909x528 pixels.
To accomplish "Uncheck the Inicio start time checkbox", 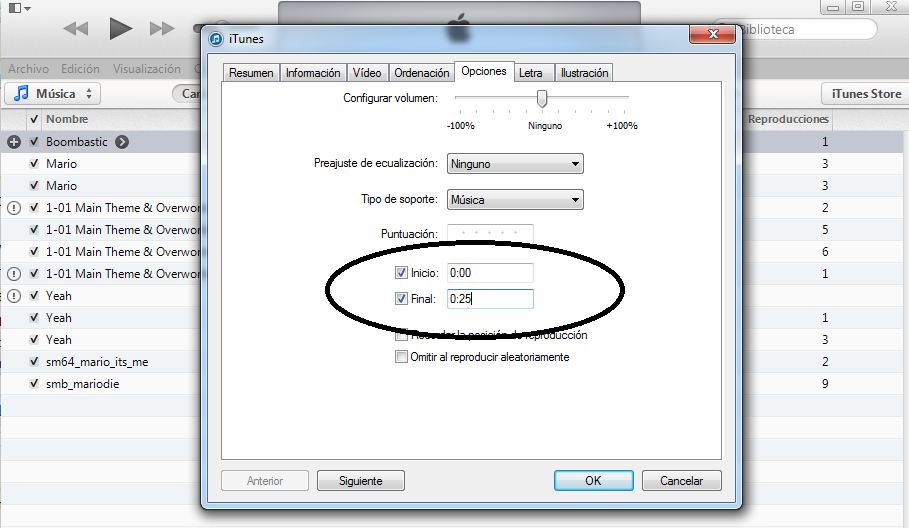I will 401,272.
